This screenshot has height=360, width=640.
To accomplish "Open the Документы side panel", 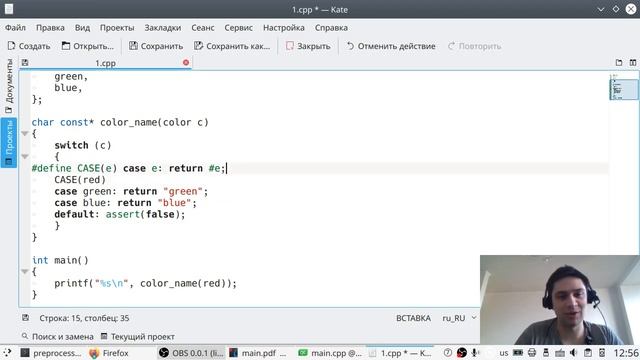I will point(9,86).
